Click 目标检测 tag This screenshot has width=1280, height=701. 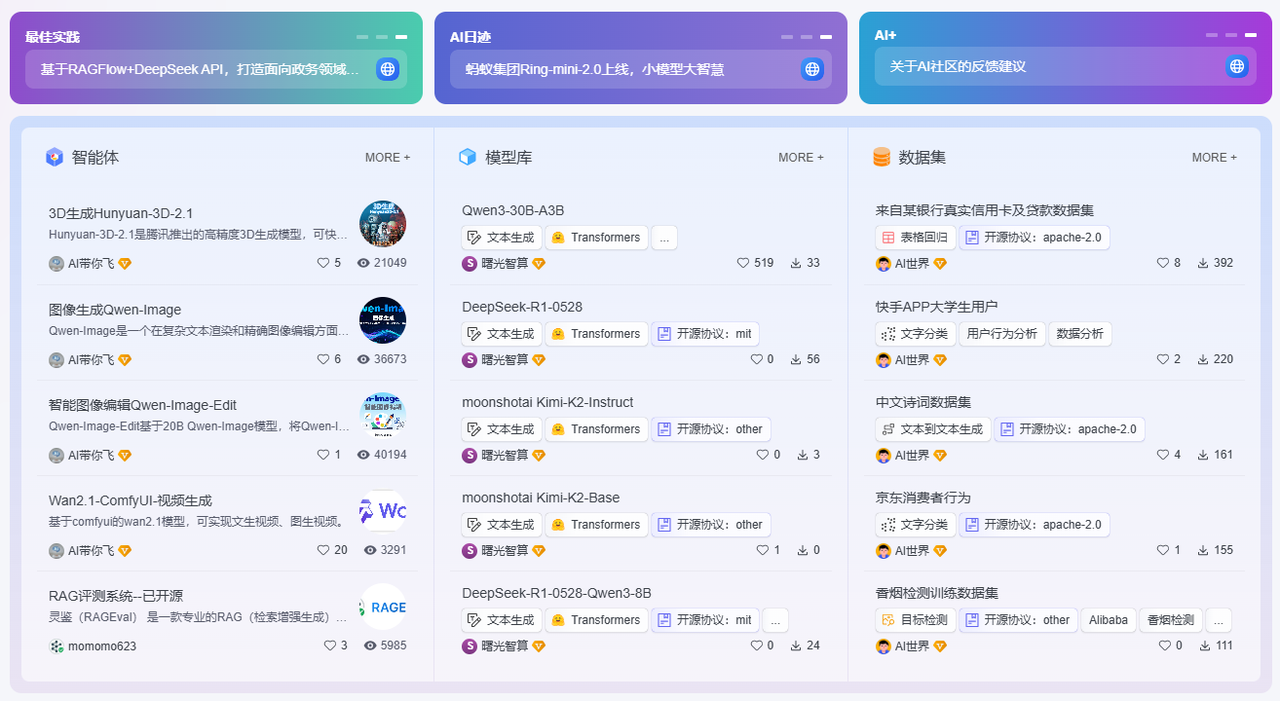click(915, 620)
